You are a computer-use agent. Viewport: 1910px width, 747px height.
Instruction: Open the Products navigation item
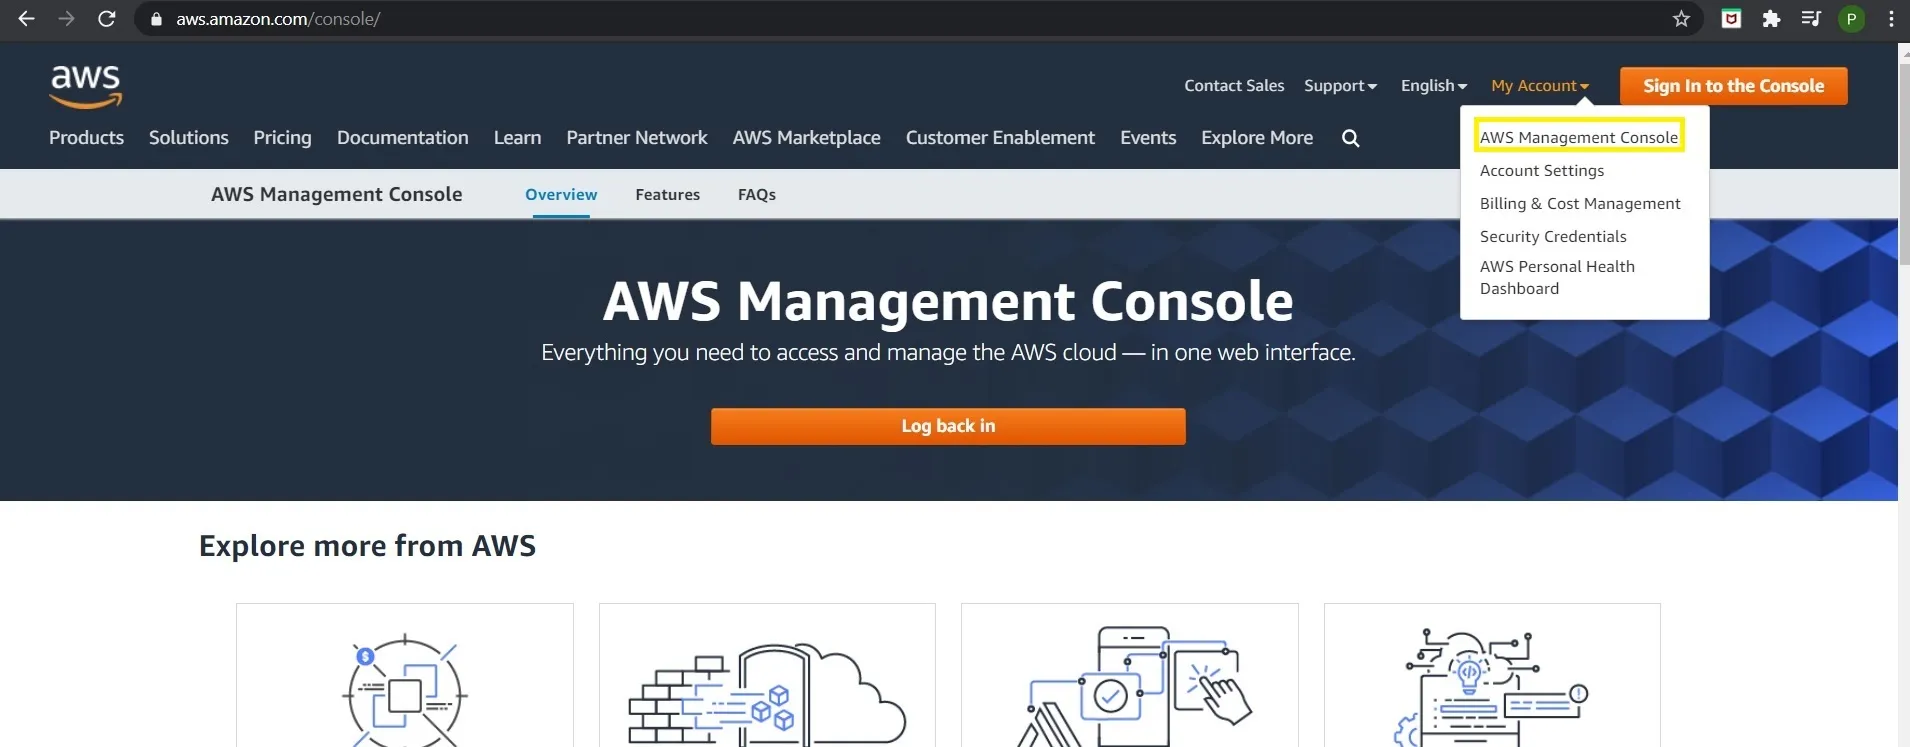tap(86, 138)
